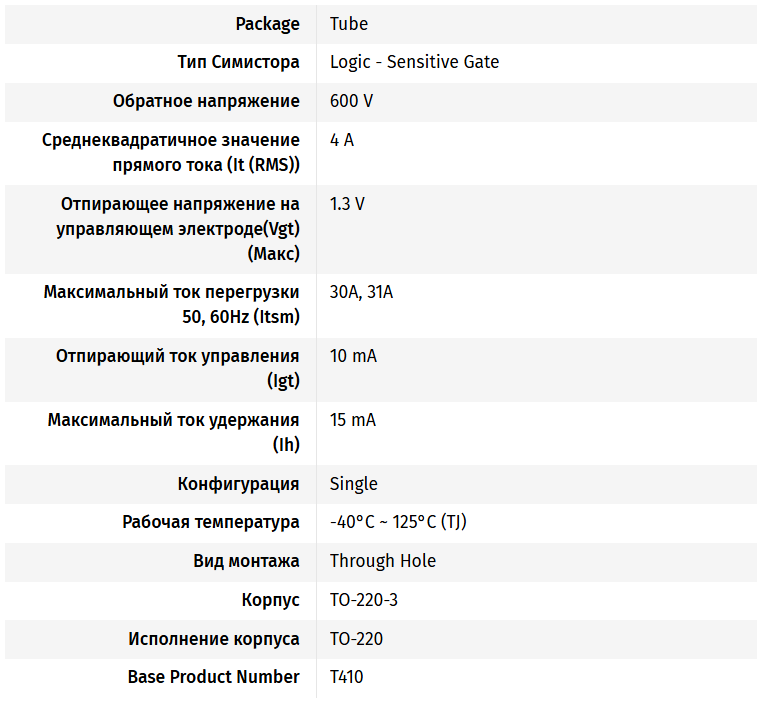Select the "Logic - Sensitive Gate" value
This screenshot has width=757, height=709.
tap(414, 62)
